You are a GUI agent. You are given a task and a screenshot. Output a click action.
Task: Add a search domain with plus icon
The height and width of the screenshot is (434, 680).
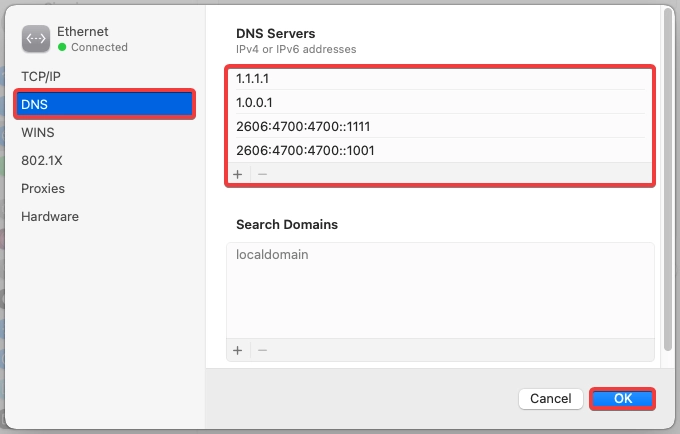tap(238, 350)
